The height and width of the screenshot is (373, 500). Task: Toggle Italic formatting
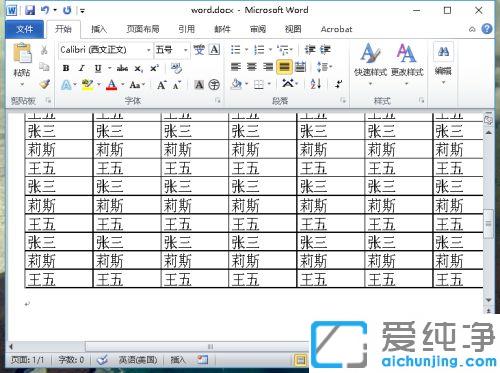click(81, 68)
